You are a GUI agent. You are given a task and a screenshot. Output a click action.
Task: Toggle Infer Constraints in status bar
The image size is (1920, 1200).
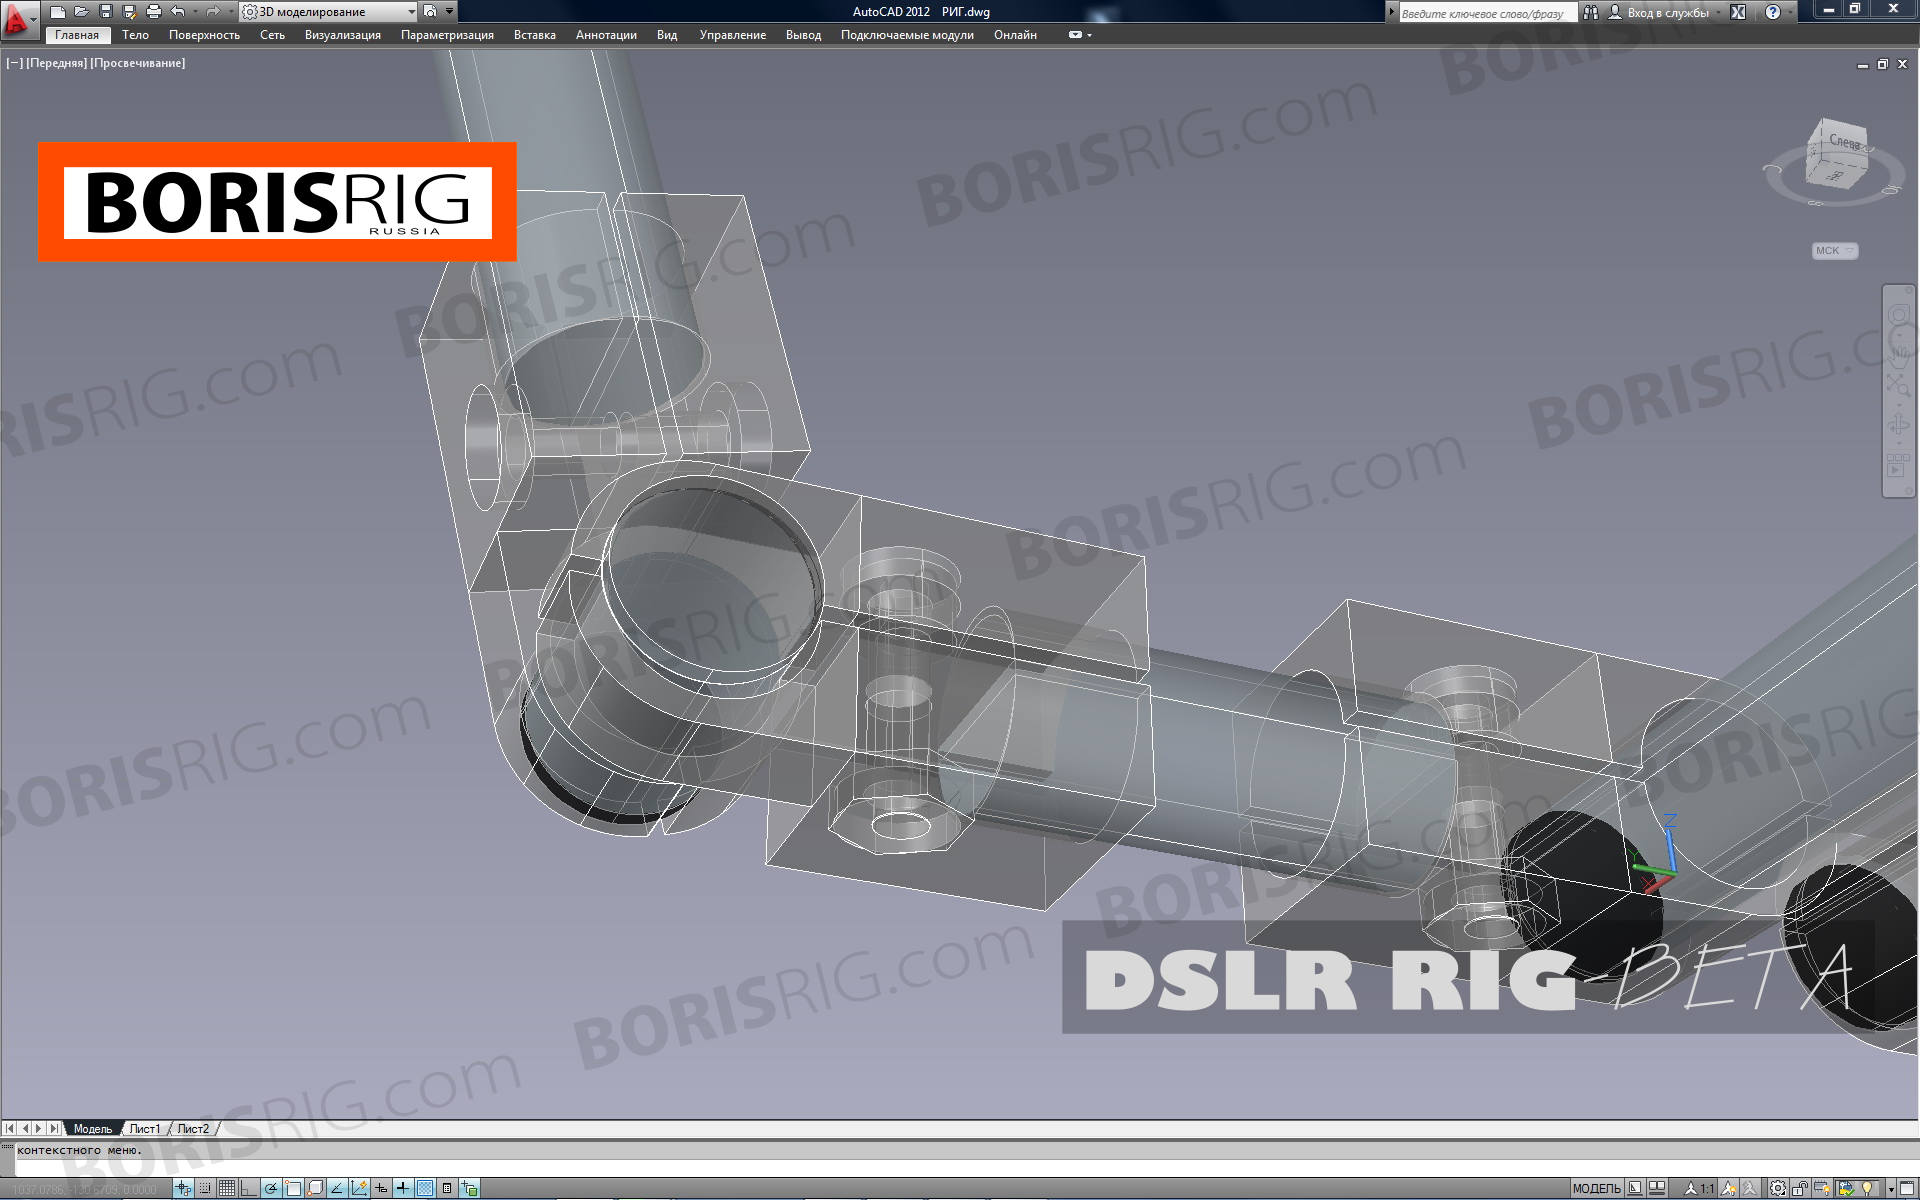[x=183, y=1189]
